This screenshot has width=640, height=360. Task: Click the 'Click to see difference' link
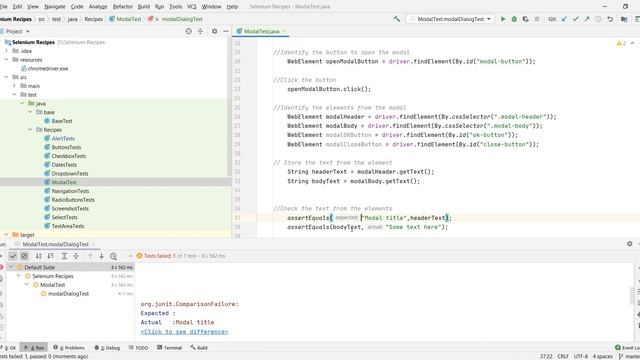(184, 331)
